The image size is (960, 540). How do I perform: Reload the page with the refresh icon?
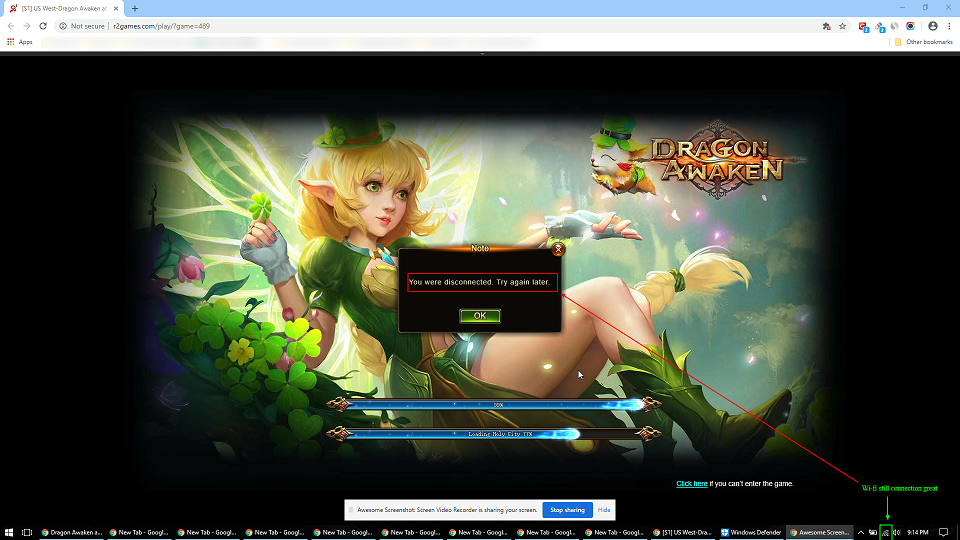[x=43, y=26]
